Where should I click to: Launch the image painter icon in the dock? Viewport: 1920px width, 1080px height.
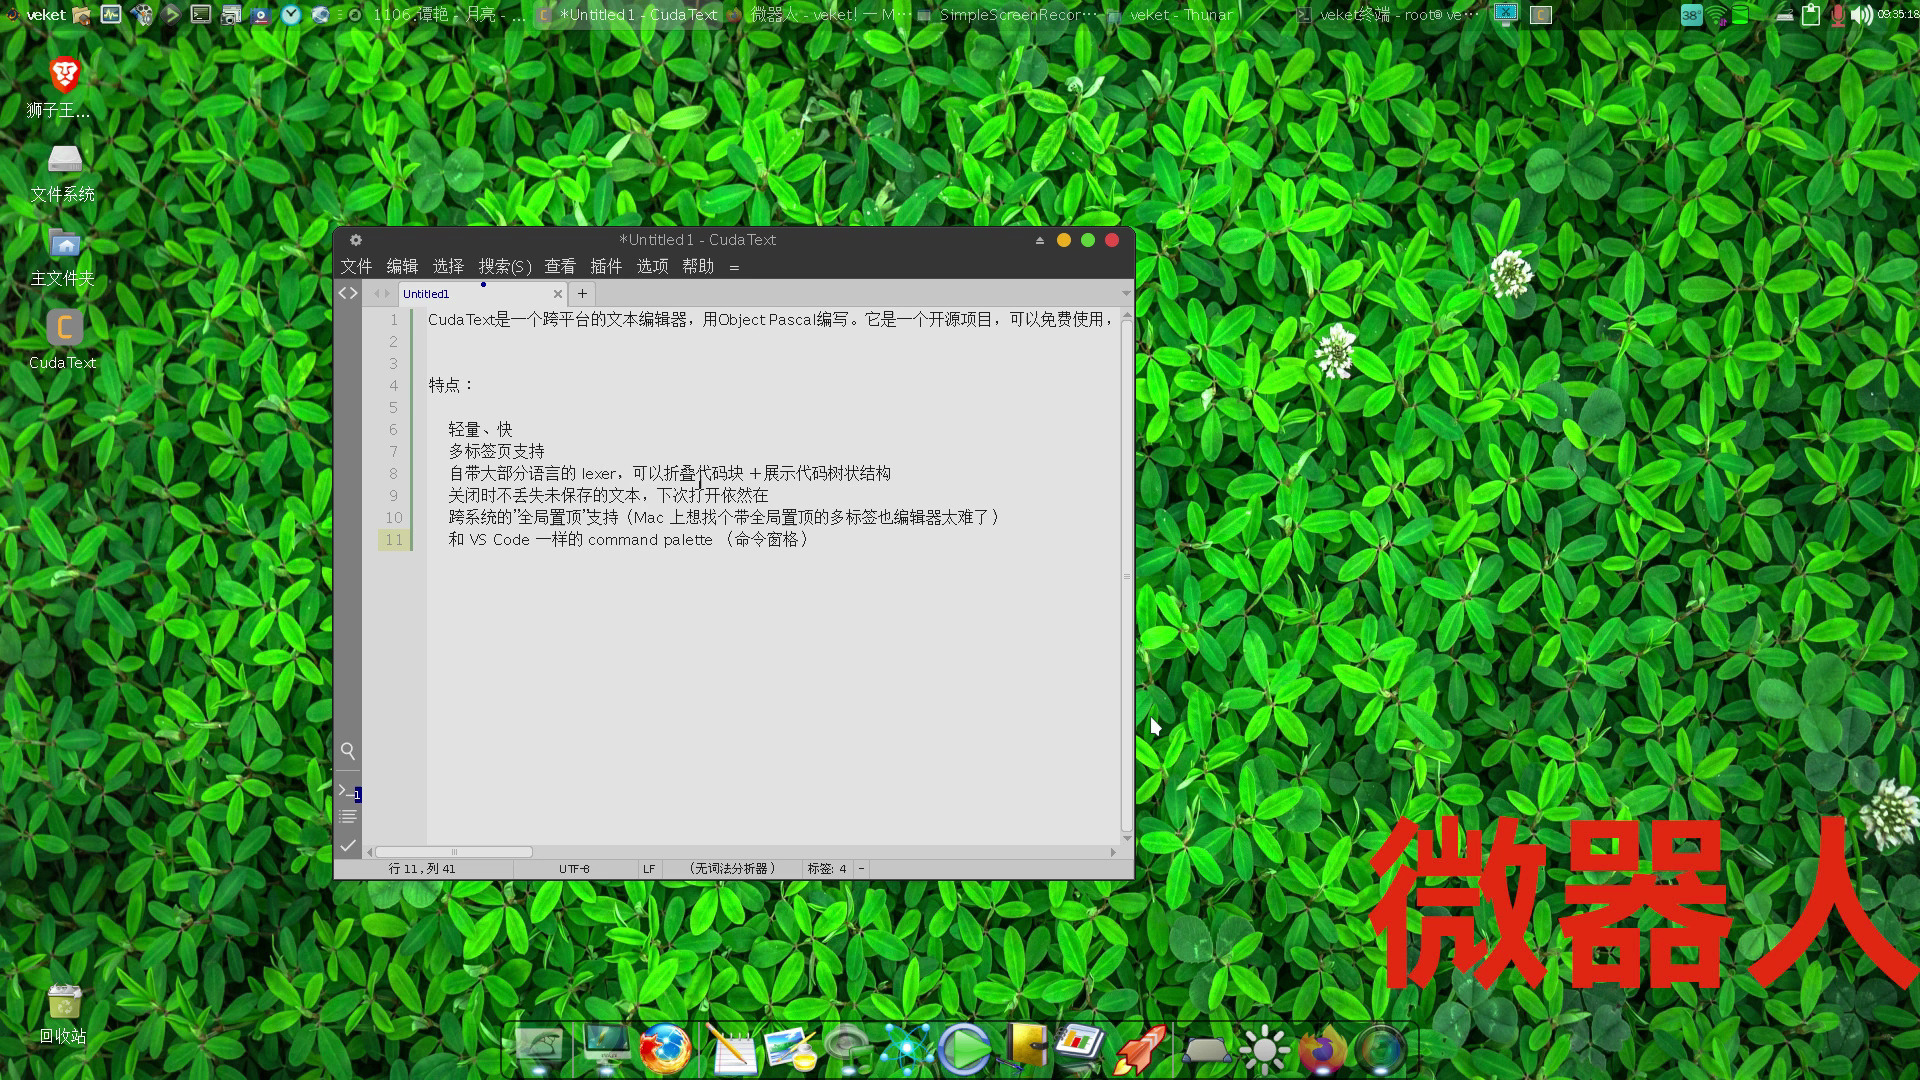(x=791, y=1050)
